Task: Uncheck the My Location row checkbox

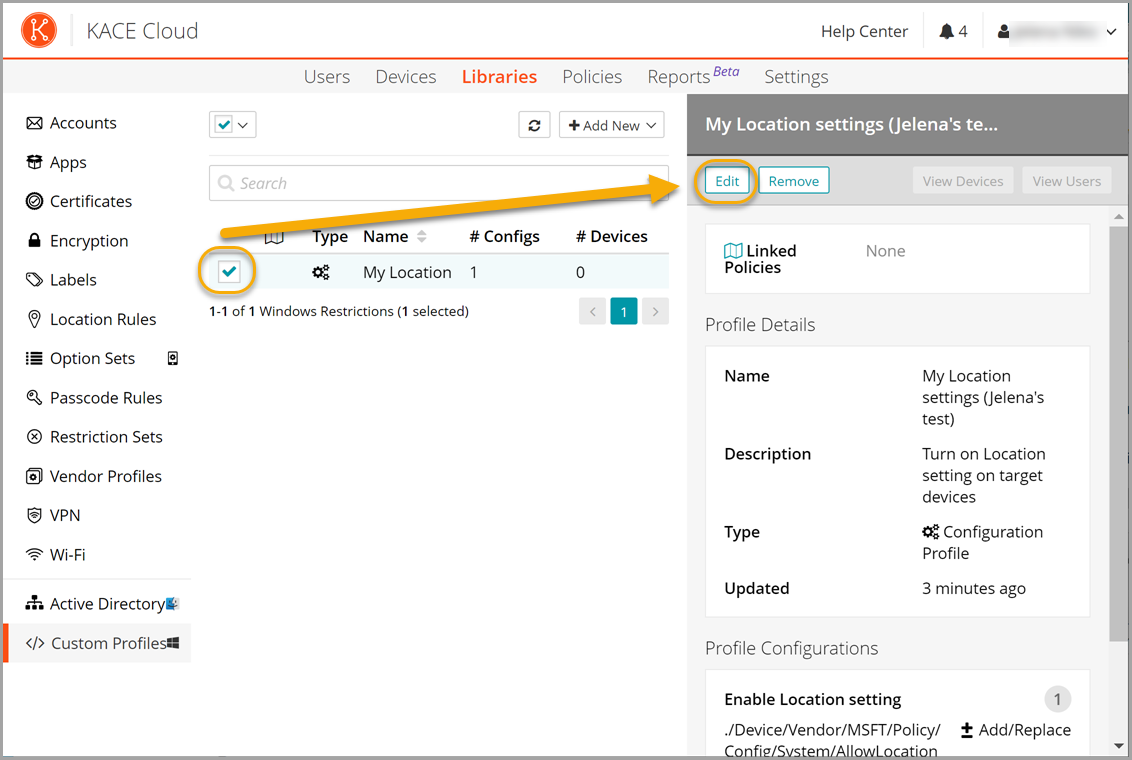Action: (x=230, y=272)
